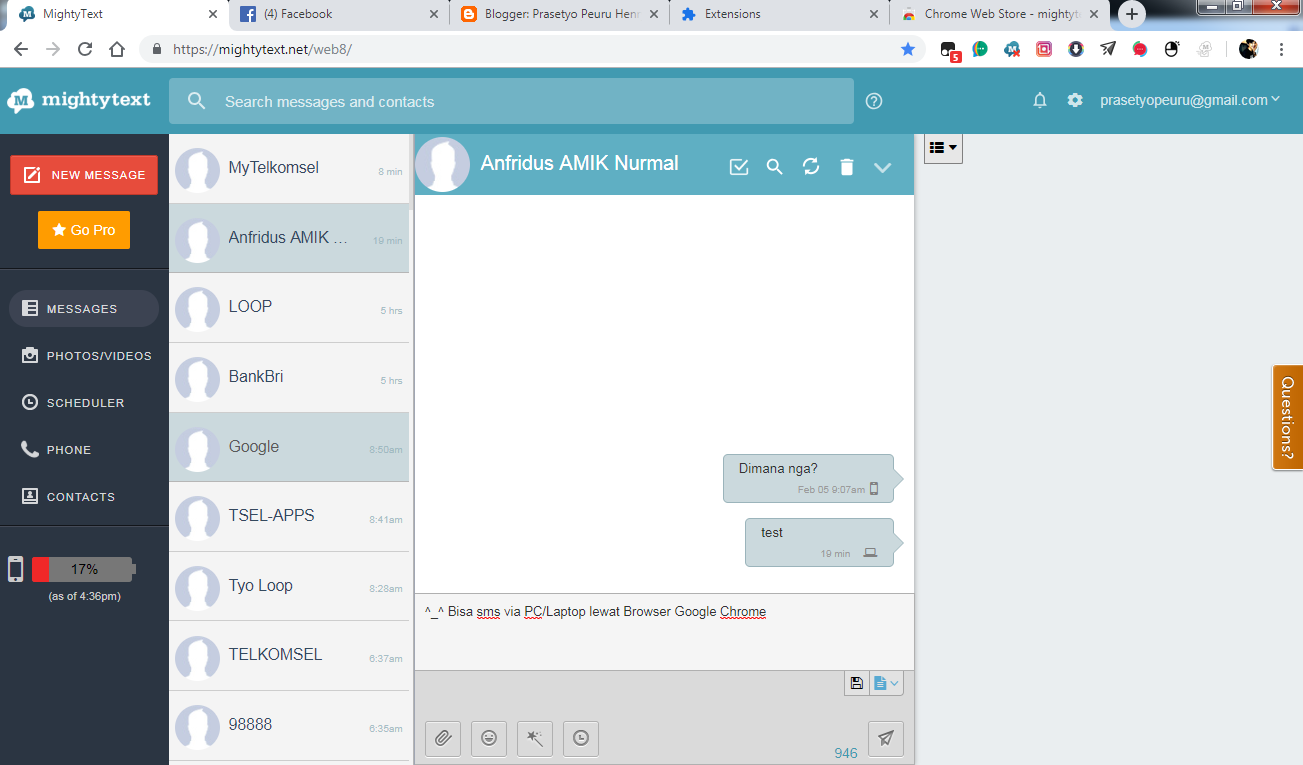Close the Facebook browser tab
Image resolution: width=1303 pixels, height=765 pixels.
pyautogui.click(x=433, y=15)
